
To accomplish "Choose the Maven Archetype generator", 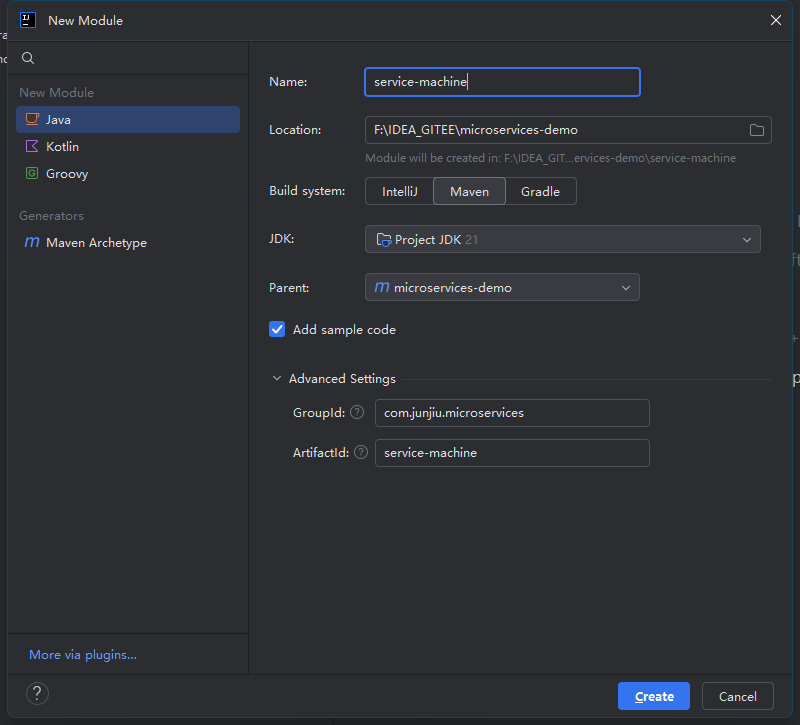I will point(128,242).
